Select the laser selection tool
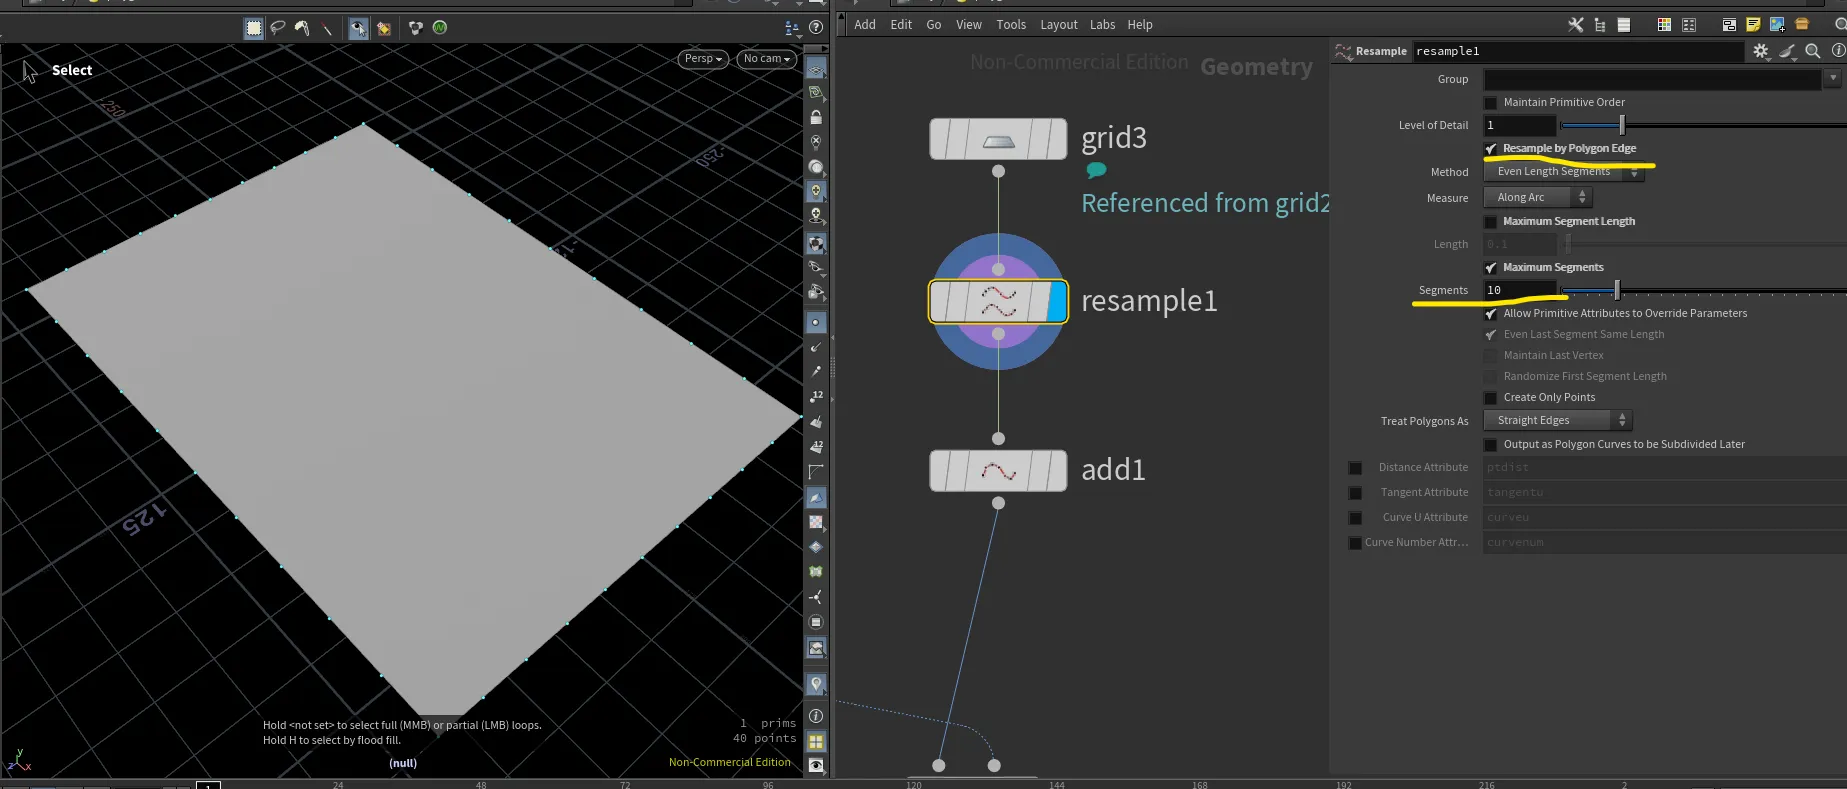This screenshot has height=789, width=1847. 326,28
